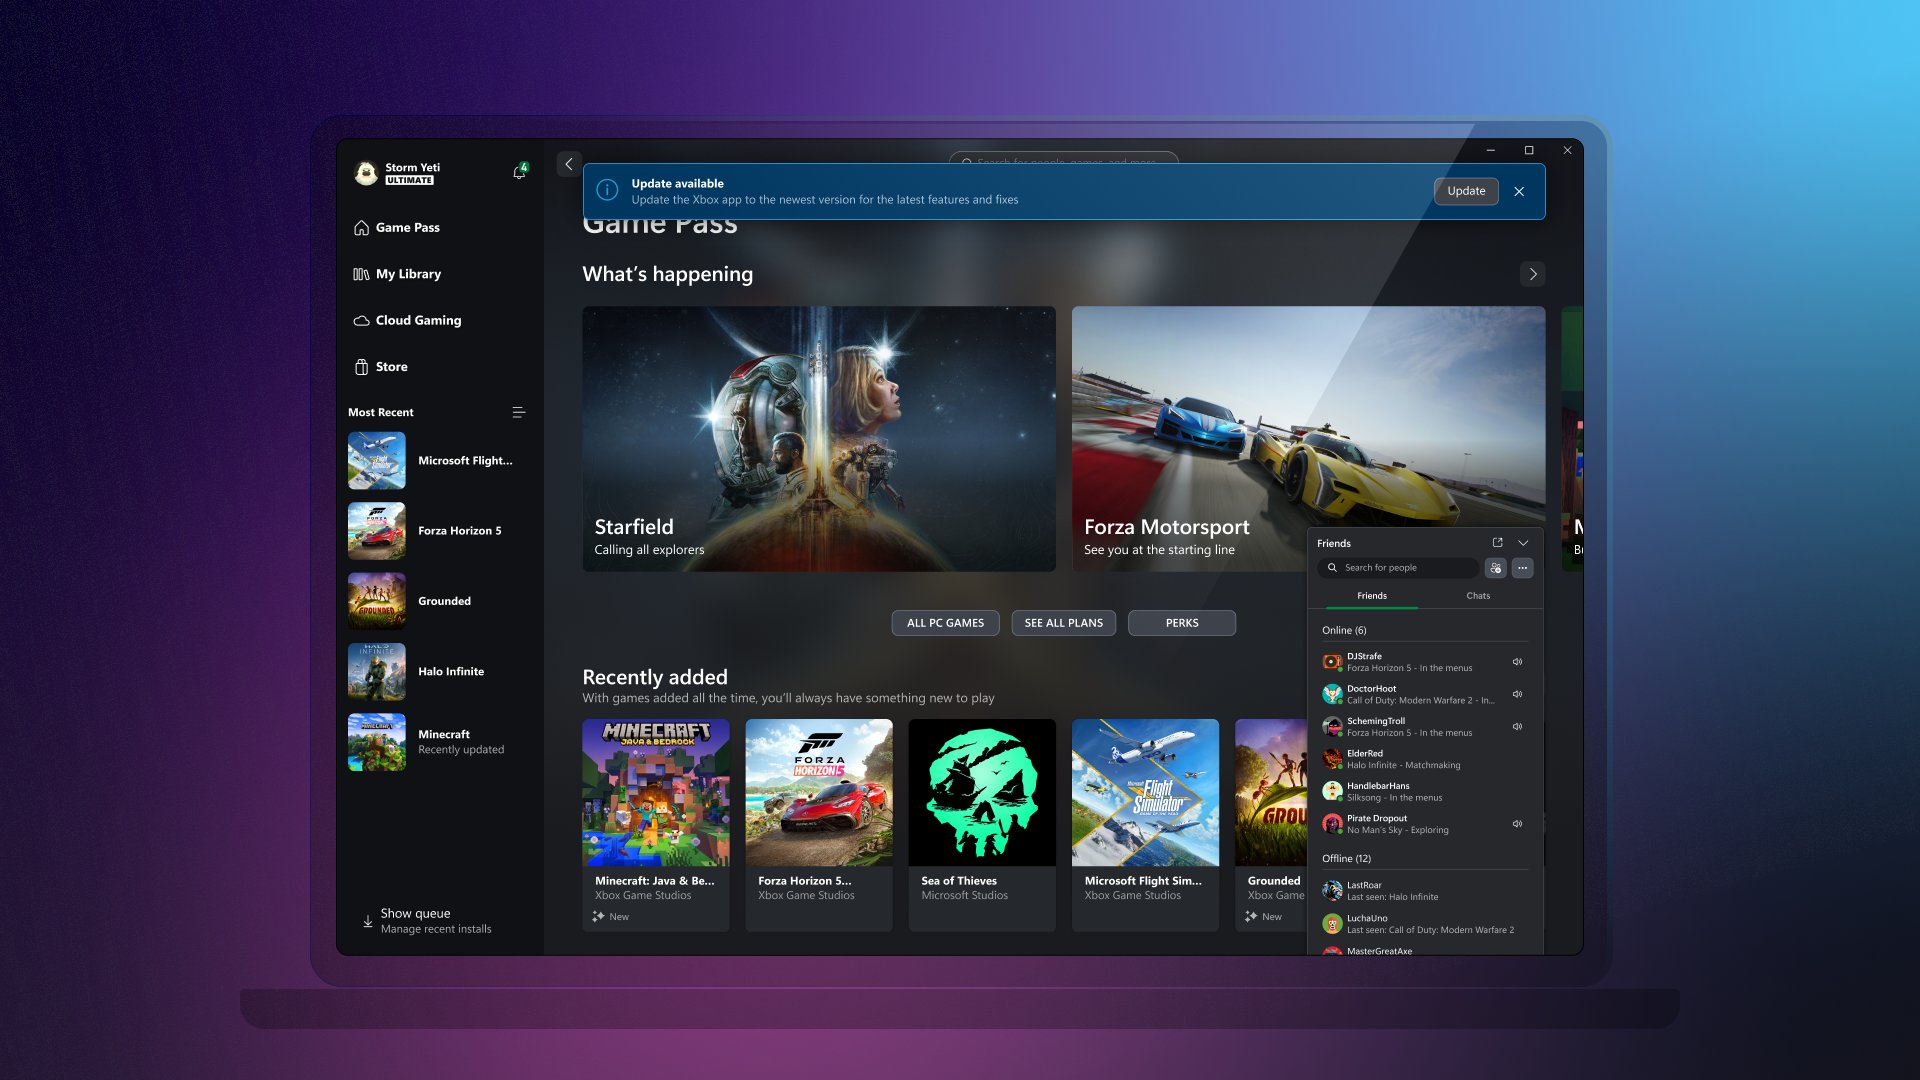
Task: Toggle DoctorHoot's speaker icon
Action: click(x=1517, y=694)
